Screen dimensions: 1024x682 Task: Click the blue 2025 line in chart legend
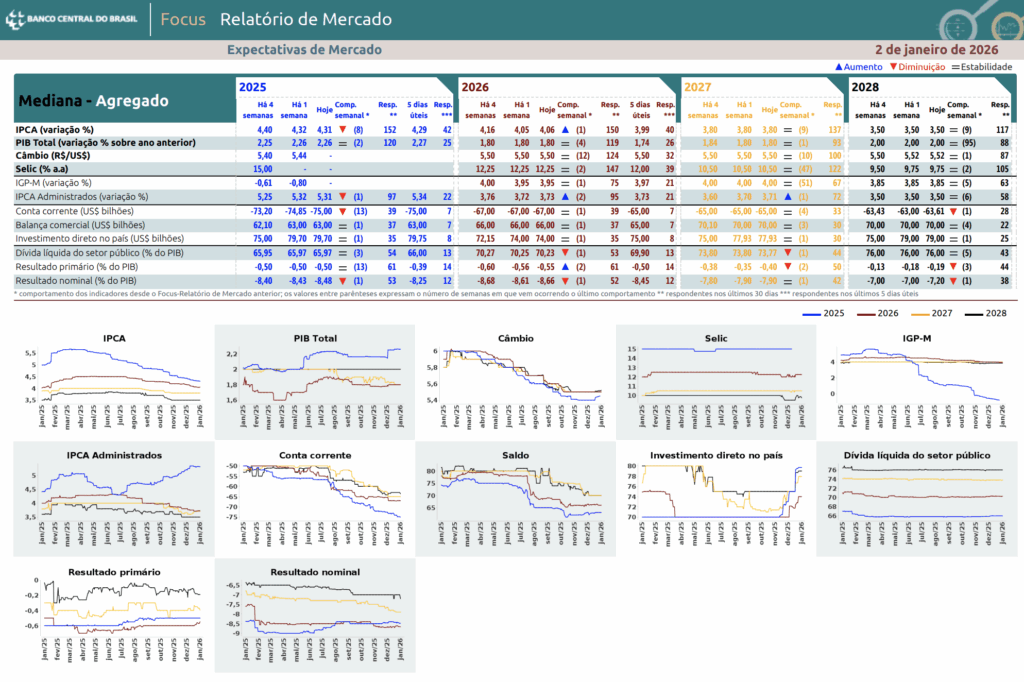(x=819, y=314)
